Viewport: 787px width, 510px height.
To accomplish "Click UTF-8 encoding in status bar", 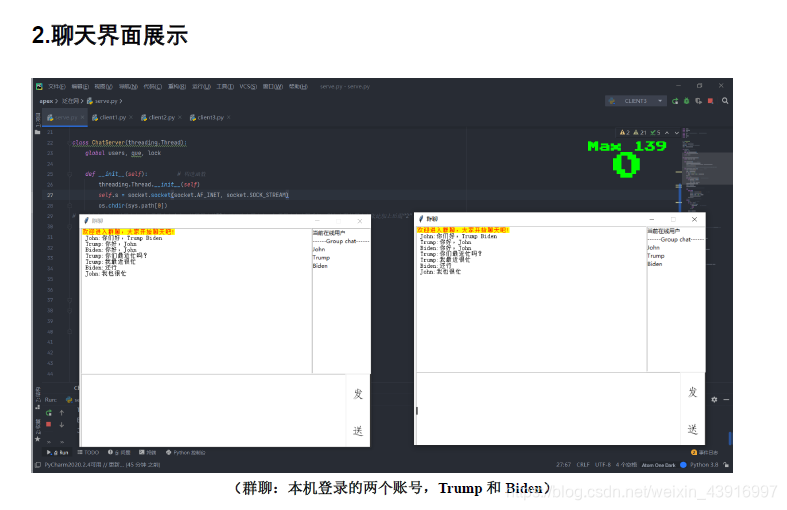I will click(603, 465).
